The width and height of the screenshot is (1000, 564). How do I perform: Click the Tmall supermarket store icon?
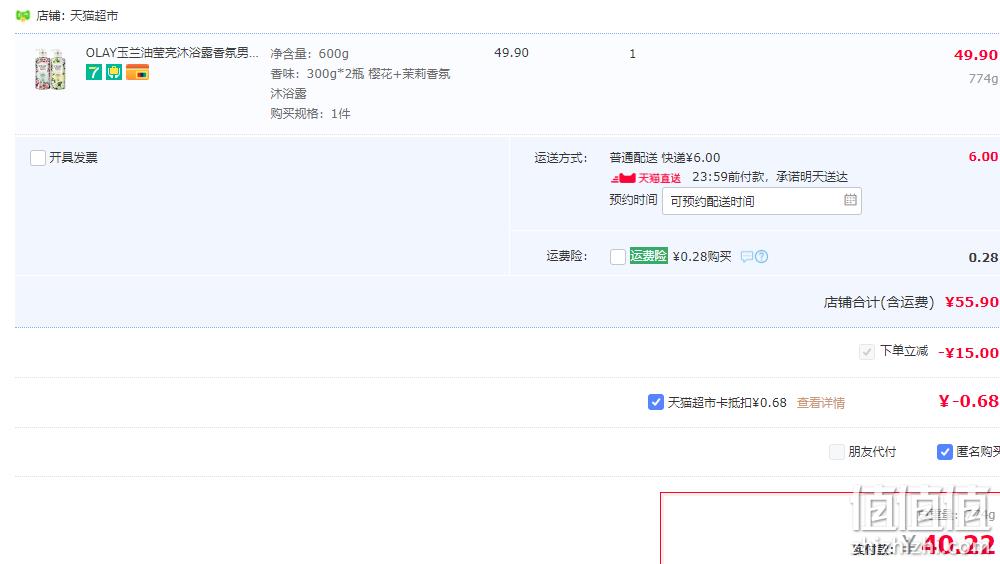23,15
